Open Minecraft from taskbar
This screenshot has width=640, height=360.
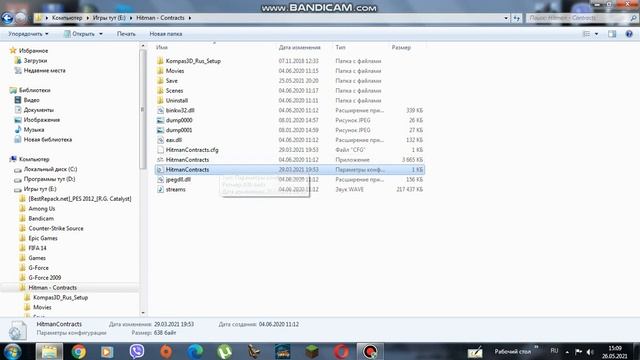312,351
